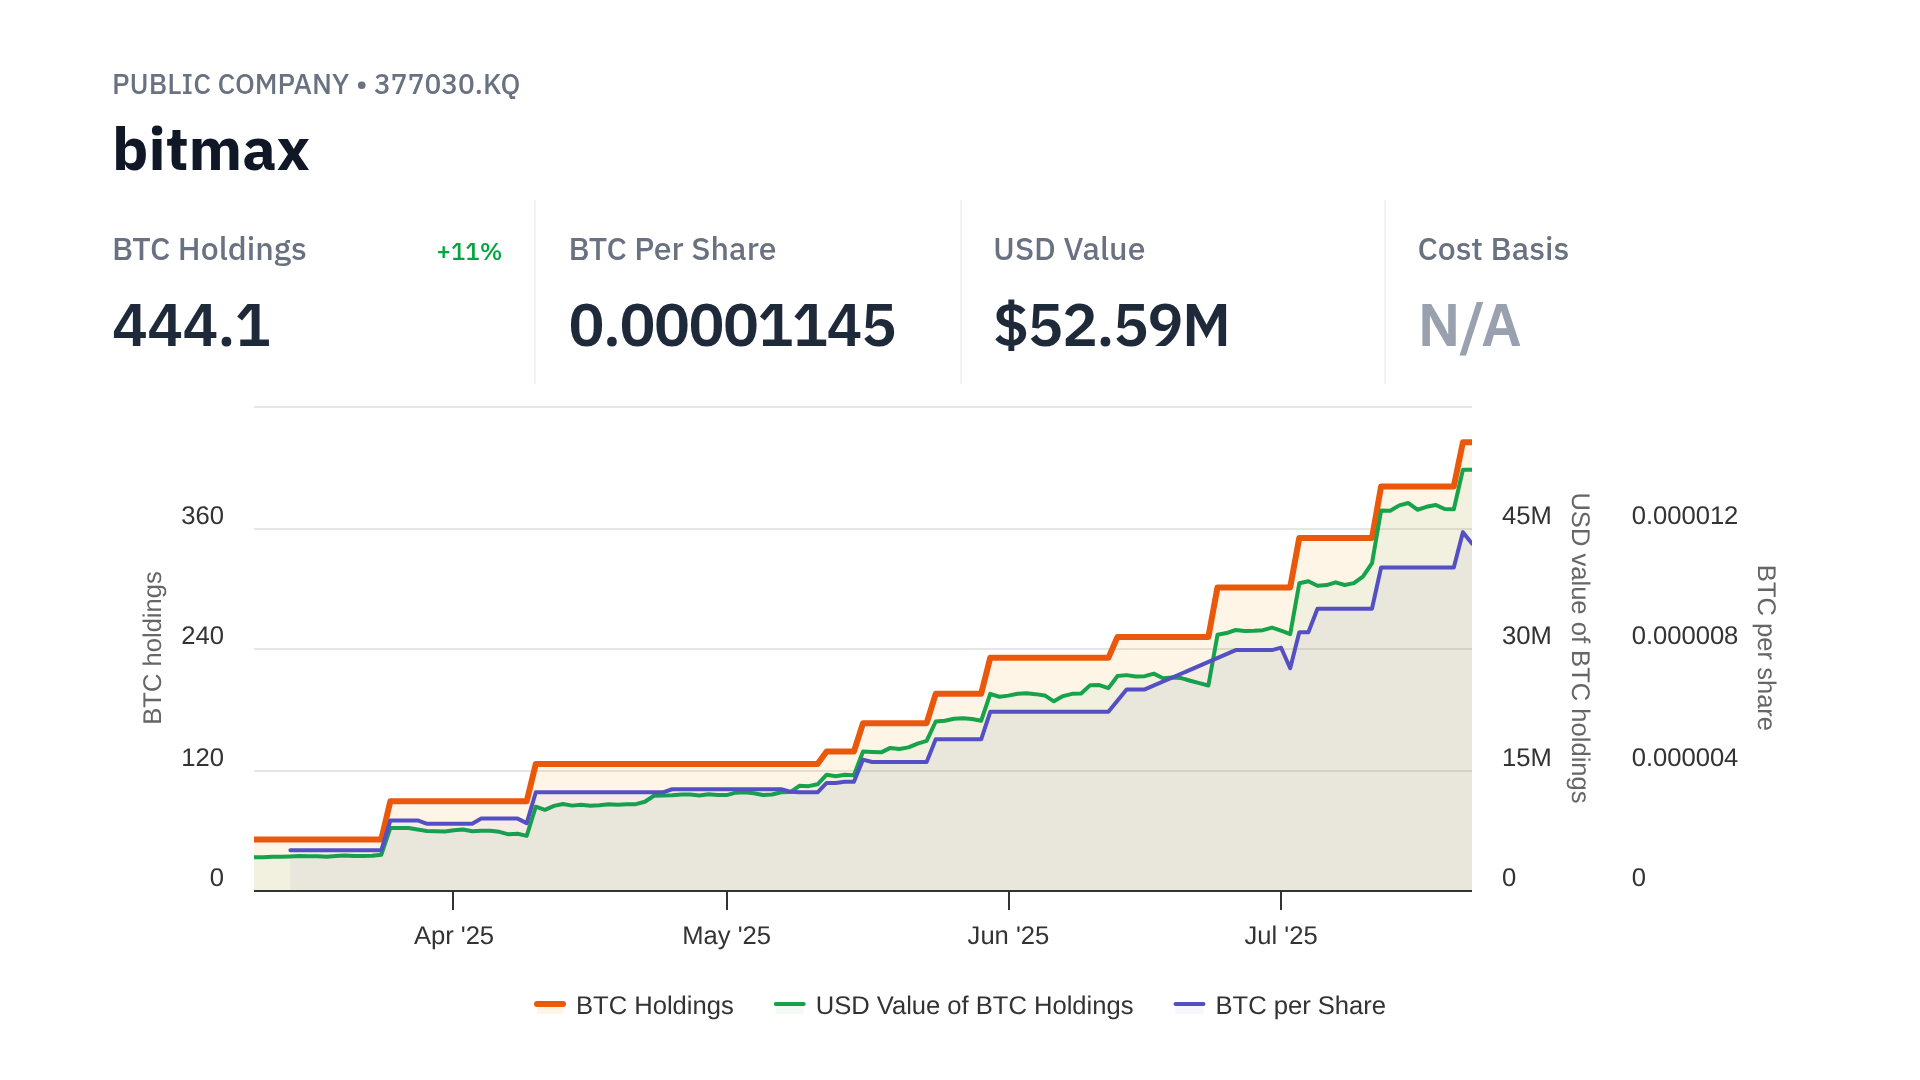This screenshot has height=1080, width=1920.
Task: Click the Jun '25 axis label
Action: pyautogui.click(x=1008, y=936)
